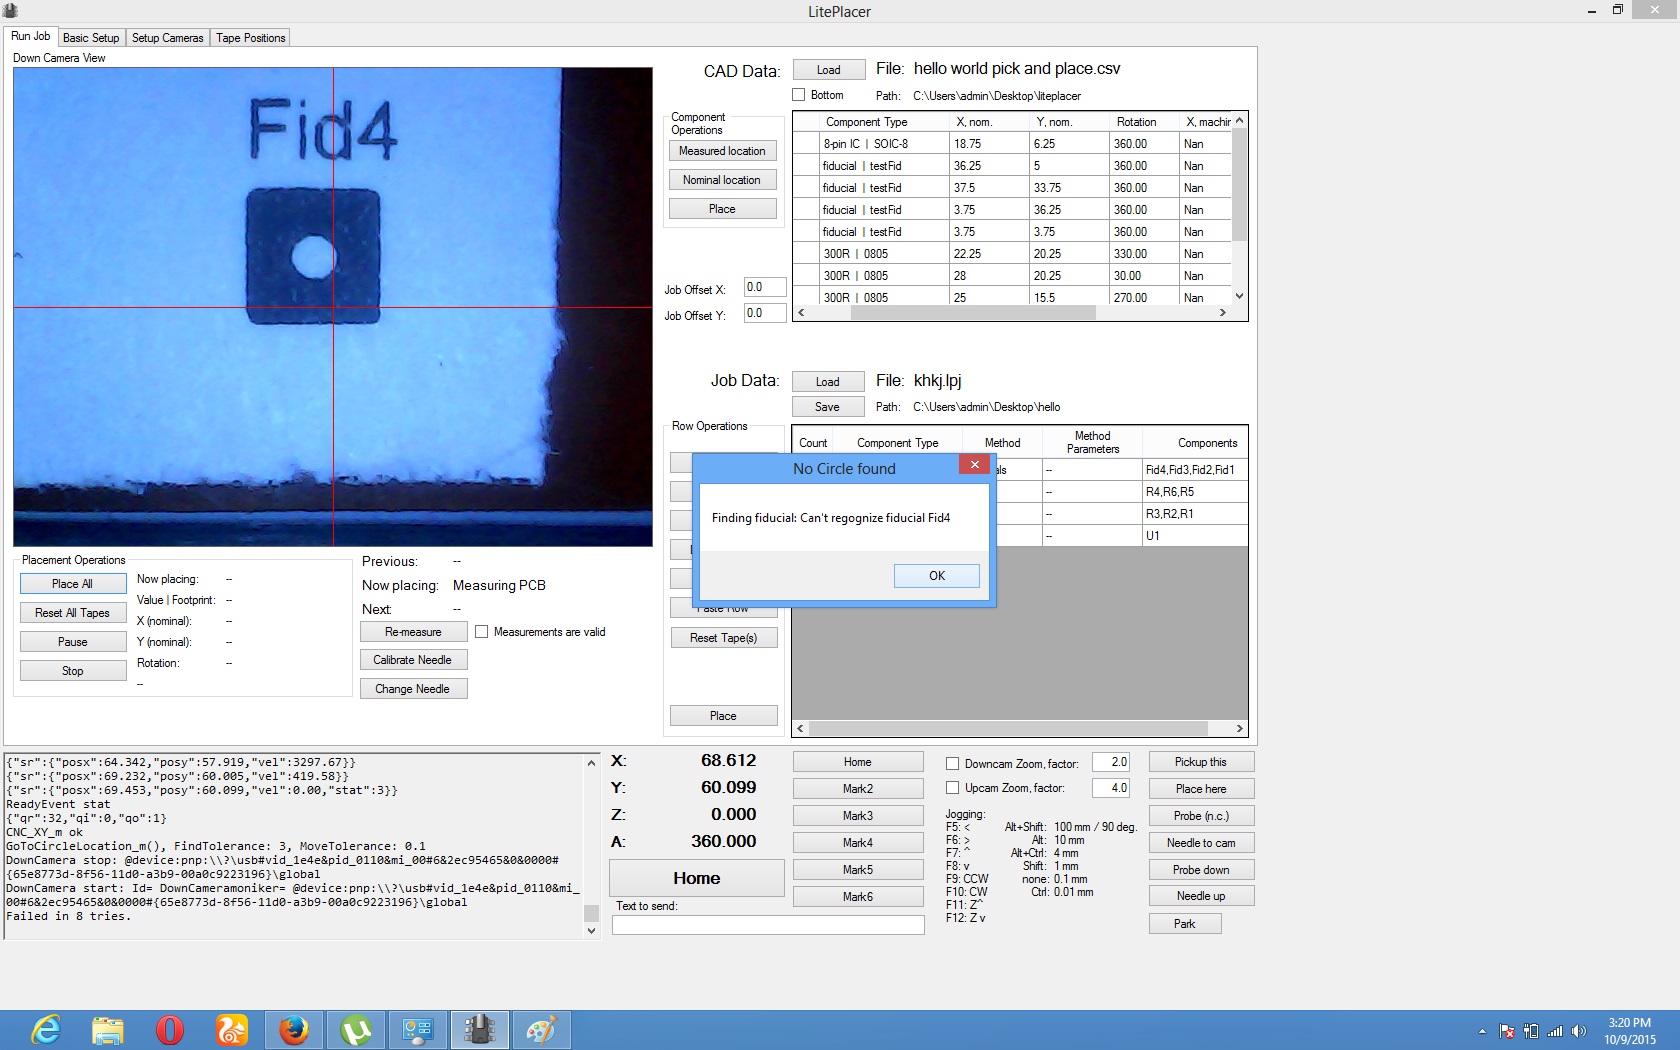Open the Control Panel taskbar icon

click(418, 1029)
